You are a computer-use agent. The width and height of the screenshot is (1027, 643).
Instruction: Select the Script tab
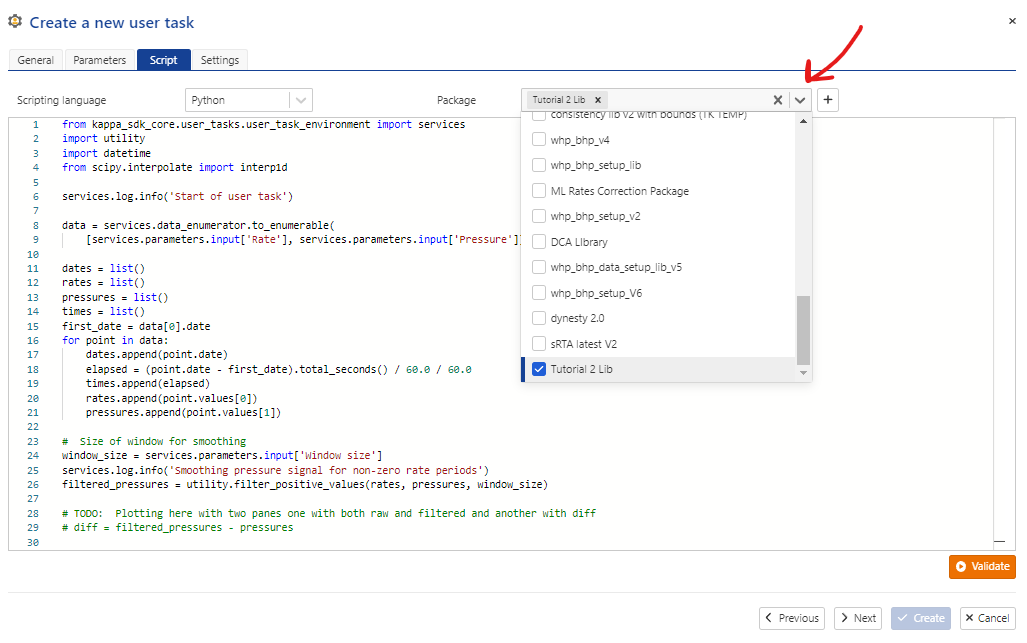164,60
